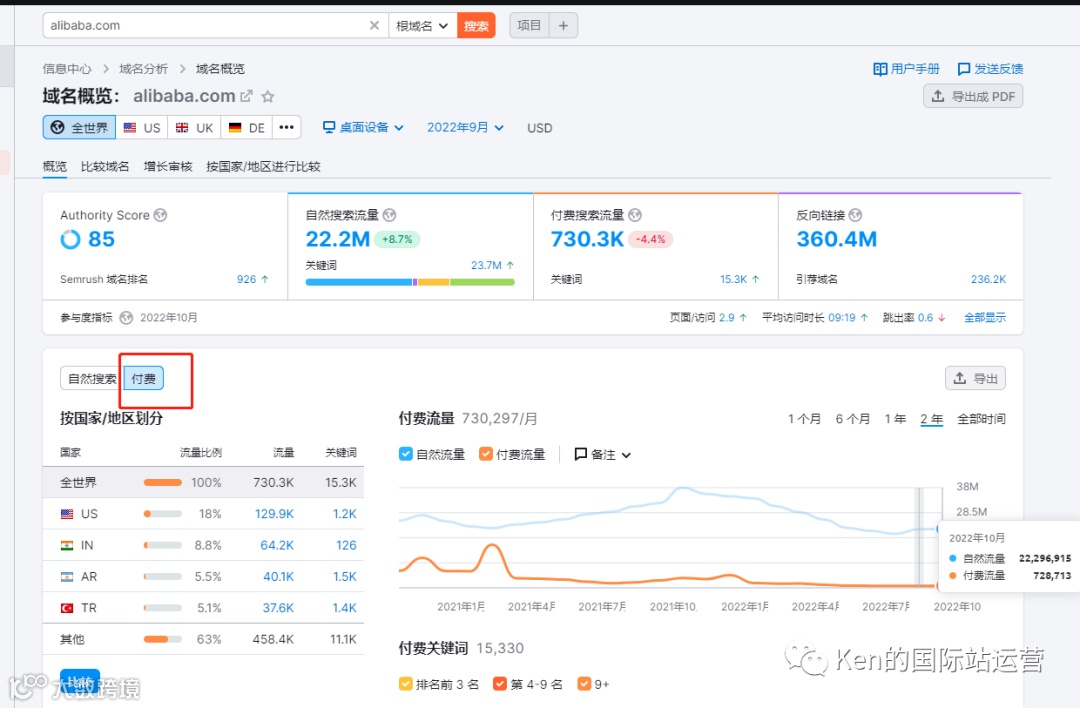Click the 全部显示 link
The width and height of the screenshot is (1080, 708).
(x=985, y=317)
